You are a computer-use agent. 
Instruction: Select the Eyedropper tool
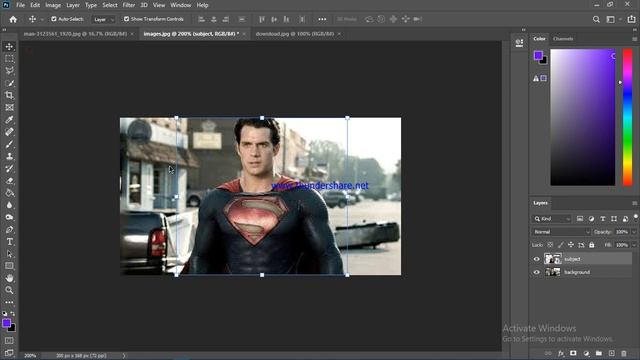coord(9,120)
